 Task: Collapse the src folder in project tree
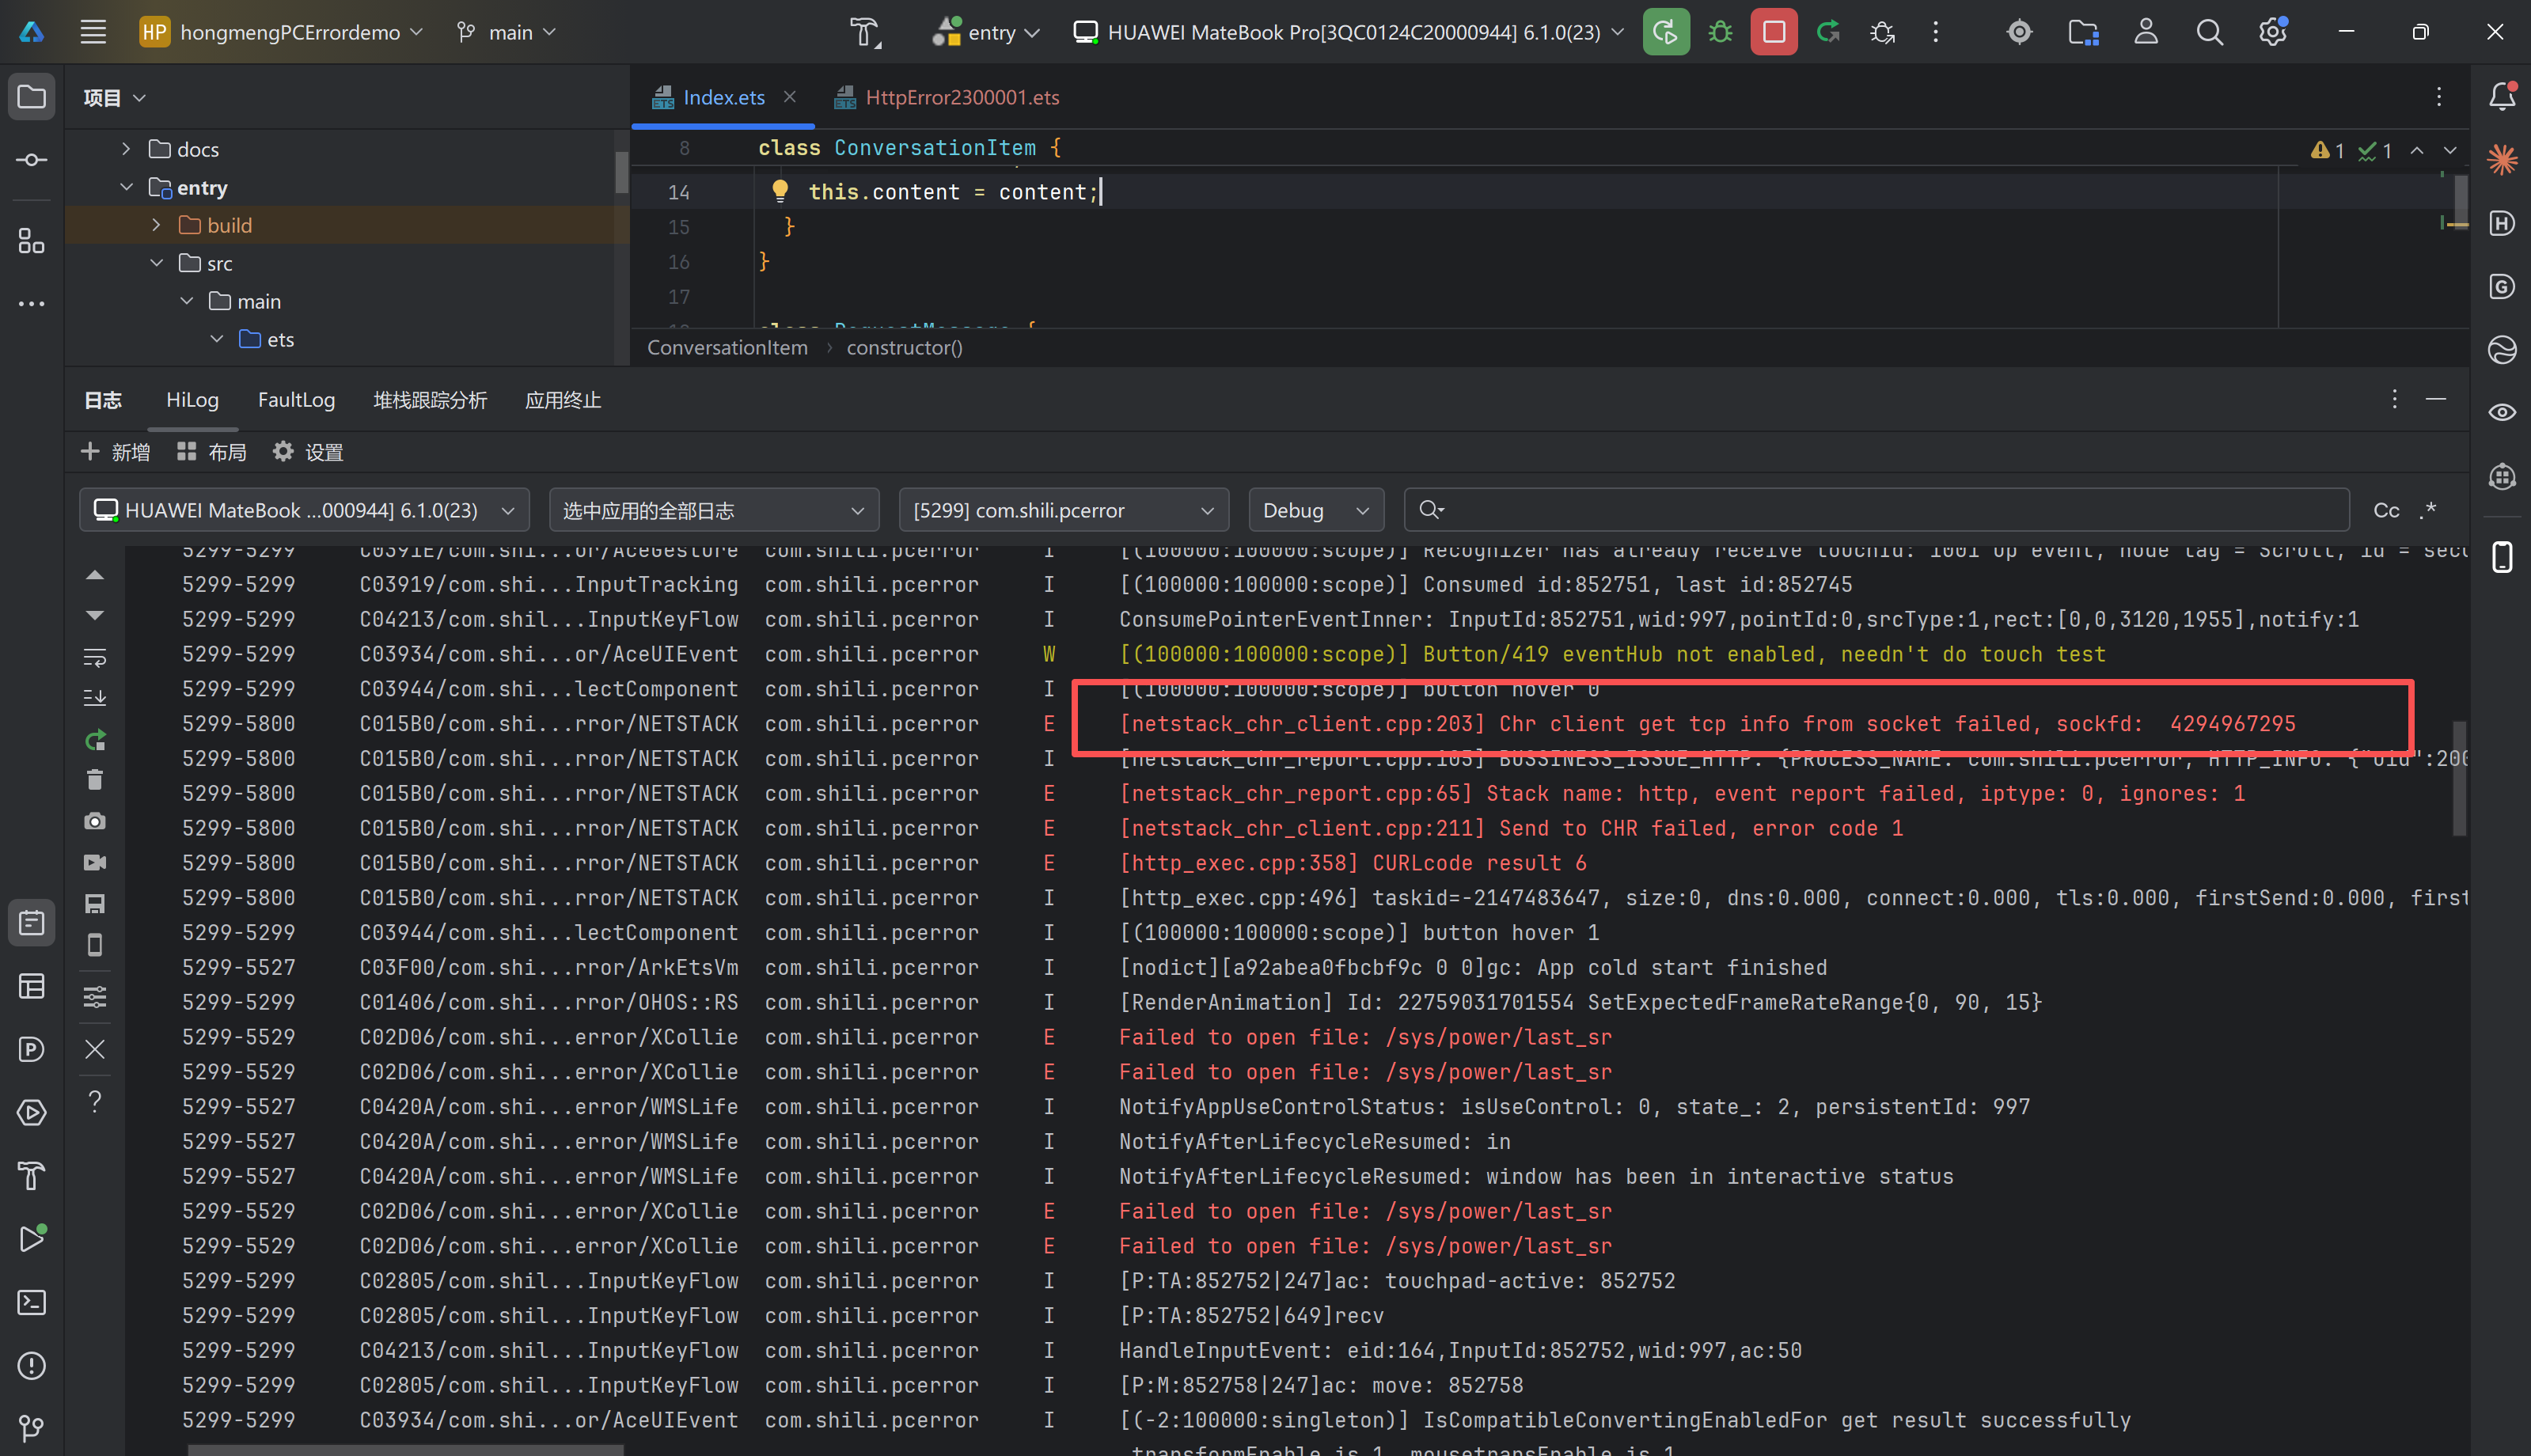pyautogui.click(x=156, y=263)
